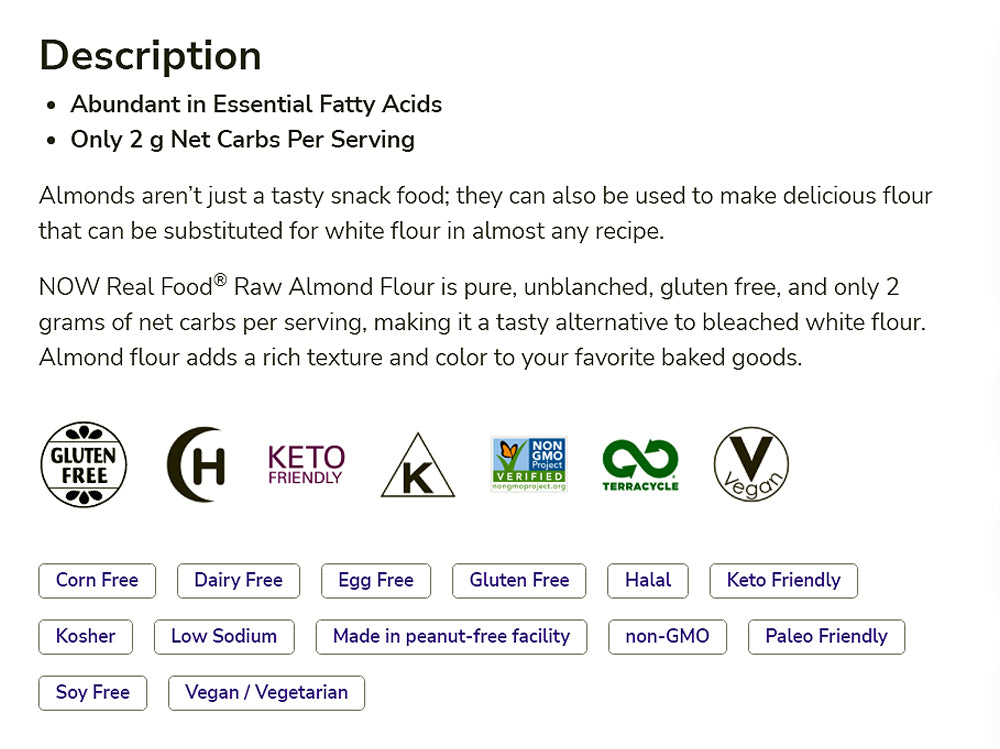This screenshot has height=749, width=1000.
Task: Click the Kosher tag
Action: [86, 637]
